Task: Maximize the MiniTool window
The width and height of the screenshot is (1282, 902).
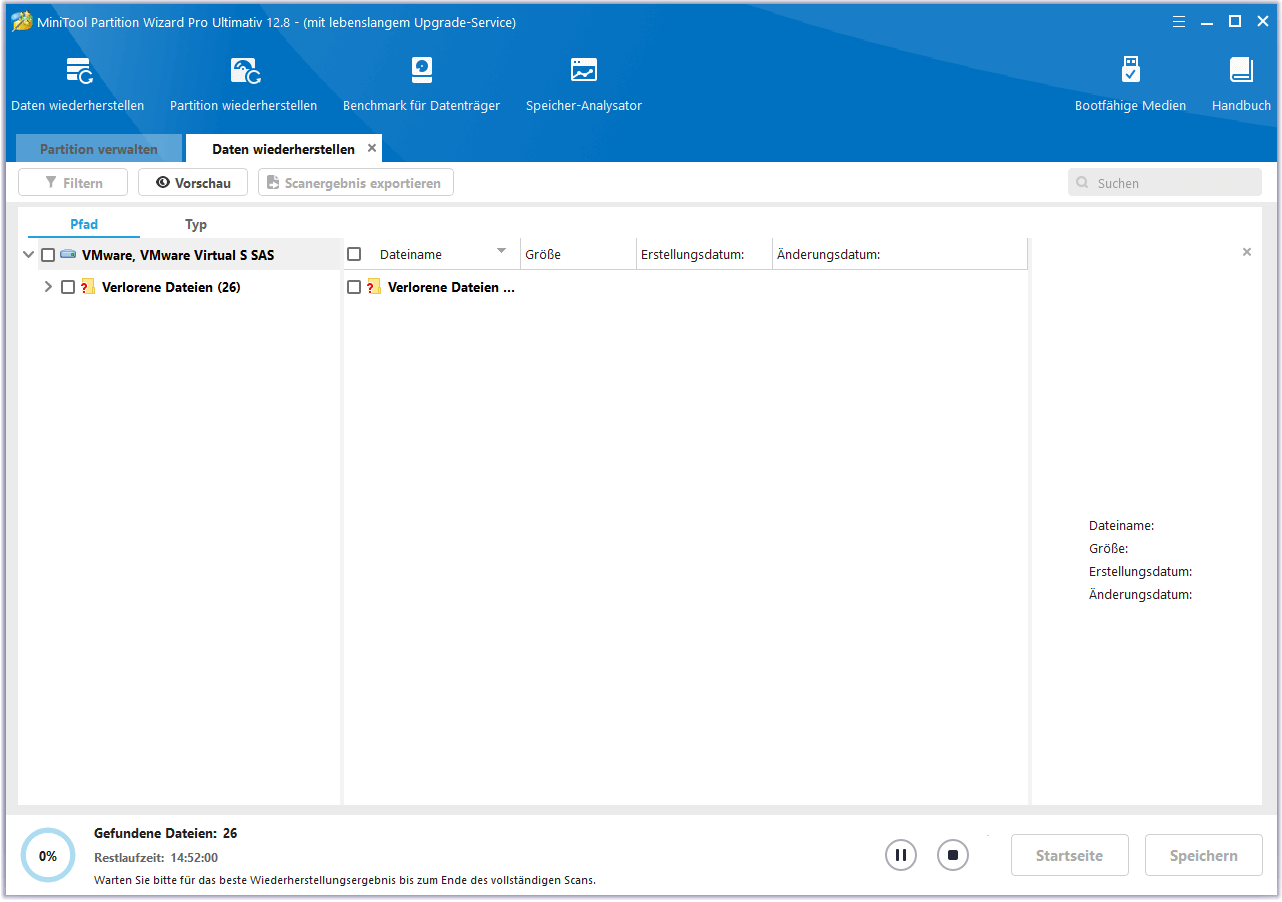Action: 1235,21
